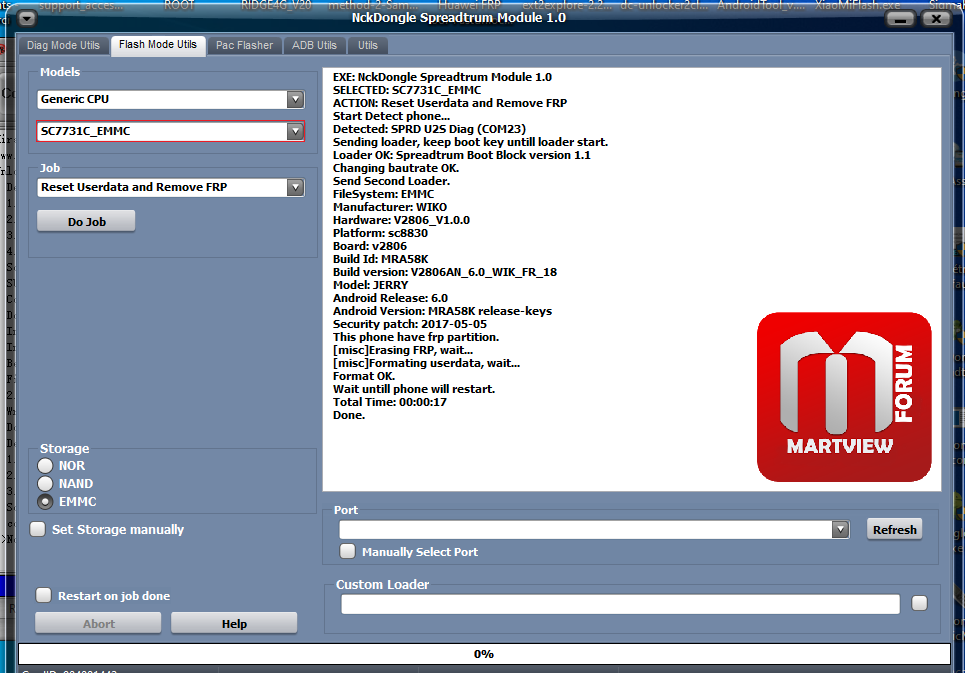Select the Flash Mode Utils tab
The width and height of the screenshot is (965, 673).
tap(158, 45)
